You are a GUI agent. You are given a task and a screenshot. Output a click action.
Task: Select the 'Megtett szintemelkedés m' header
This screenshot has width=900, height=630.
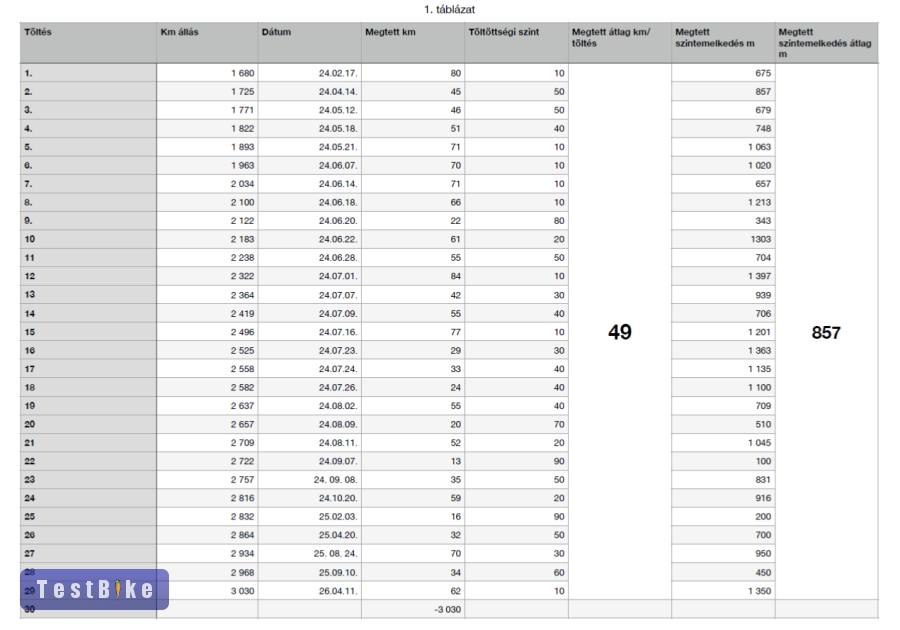point(723,43)
